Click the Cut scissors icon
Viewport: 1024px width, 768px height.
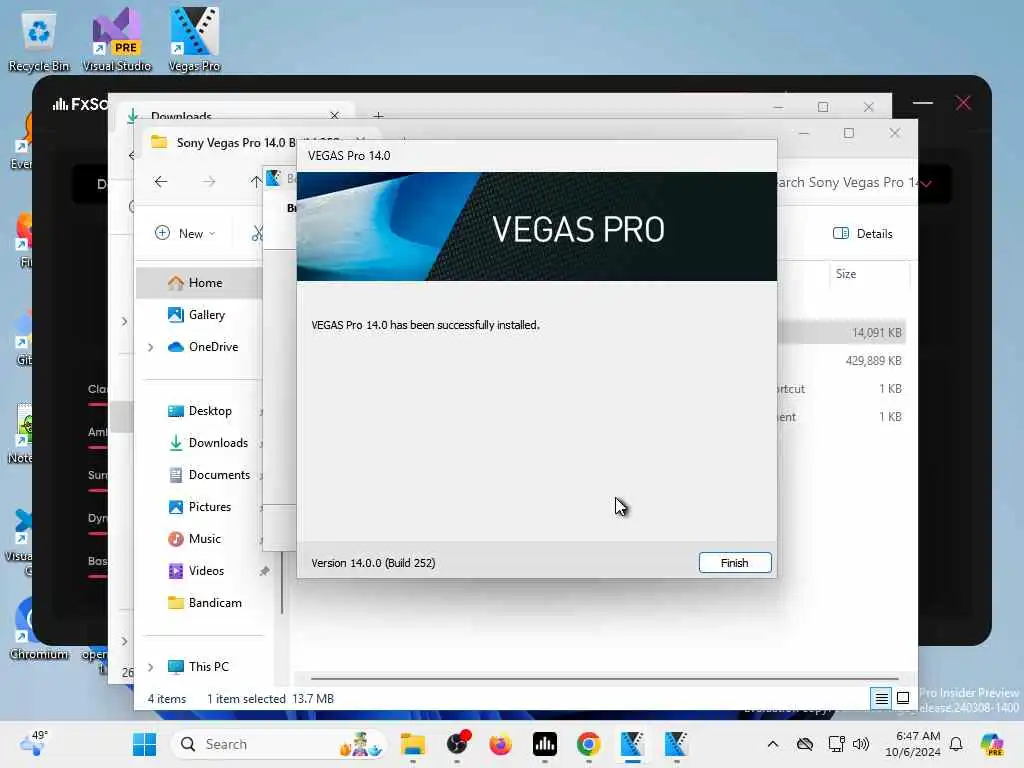257,233
